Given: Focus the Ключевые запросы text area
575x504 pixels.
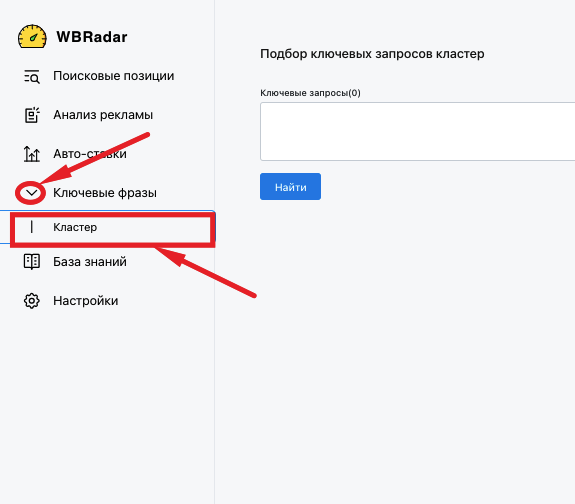Looking at the screenshot, I should [x=417, y=132].
